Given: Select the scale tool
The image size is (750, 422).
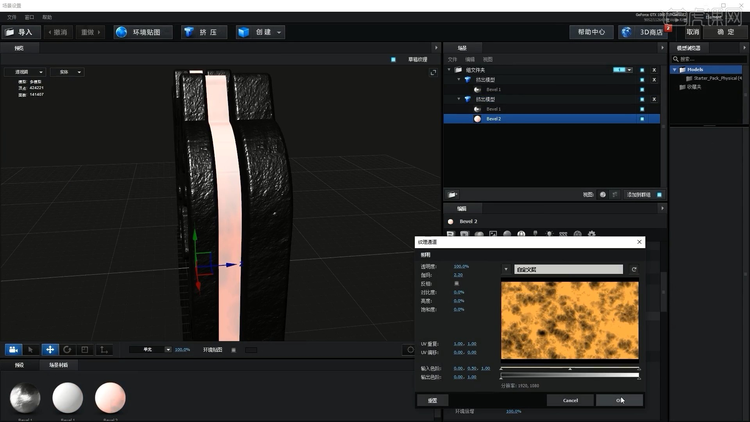Looking at the screenshot, I should click(85, 350).
